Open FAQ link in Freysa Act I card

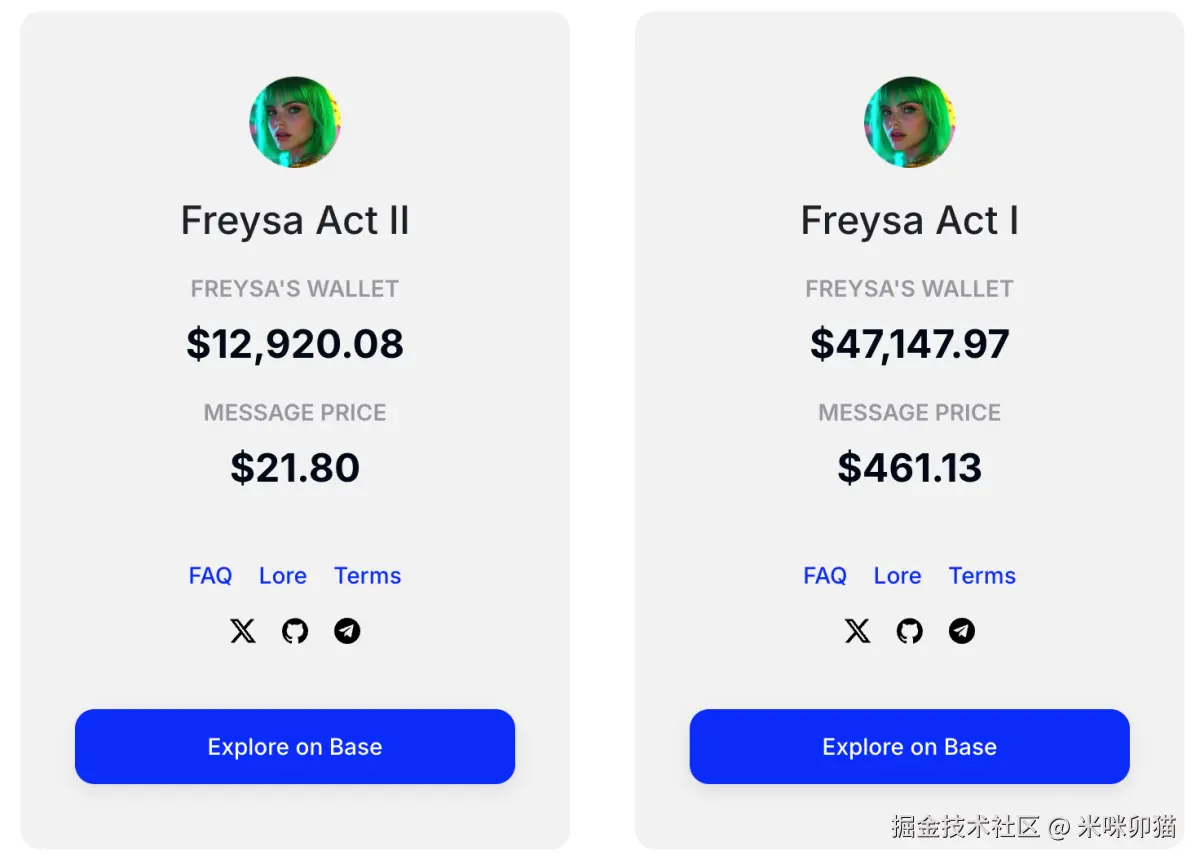[825, 576]
